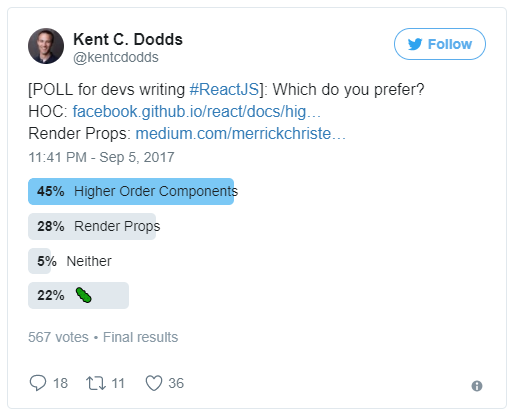Open Kent C. Dodds profile avatar
The image size is (515, 417).
[46, 46]
